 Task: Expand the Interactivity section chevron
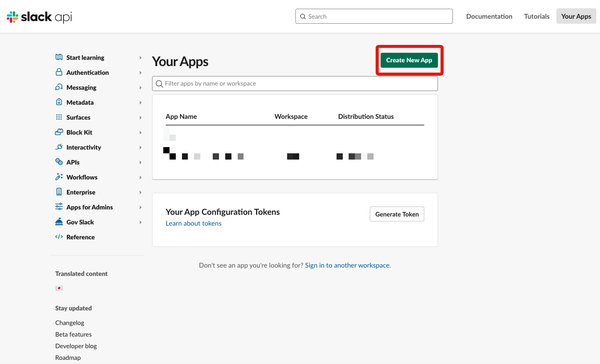(140, 147)
